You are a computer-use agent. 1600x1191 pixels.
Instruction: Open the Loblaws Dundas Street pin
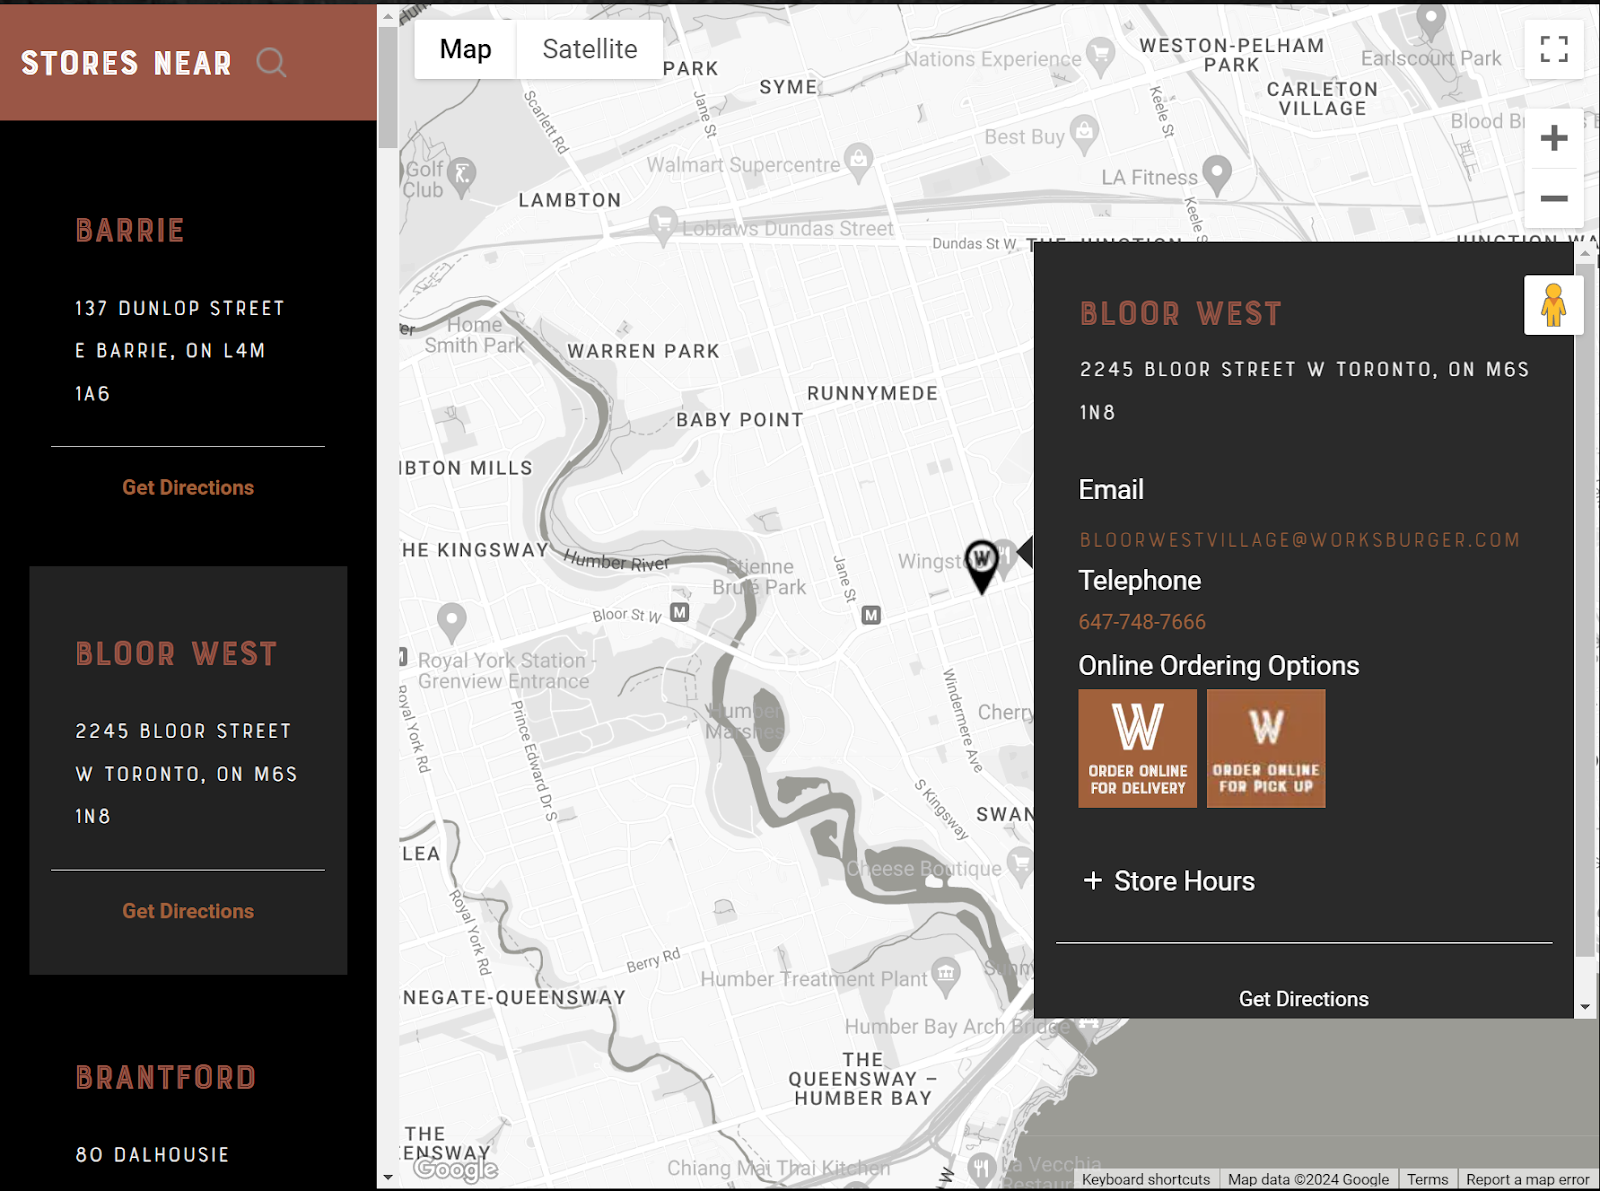click(x=662, y=226)
